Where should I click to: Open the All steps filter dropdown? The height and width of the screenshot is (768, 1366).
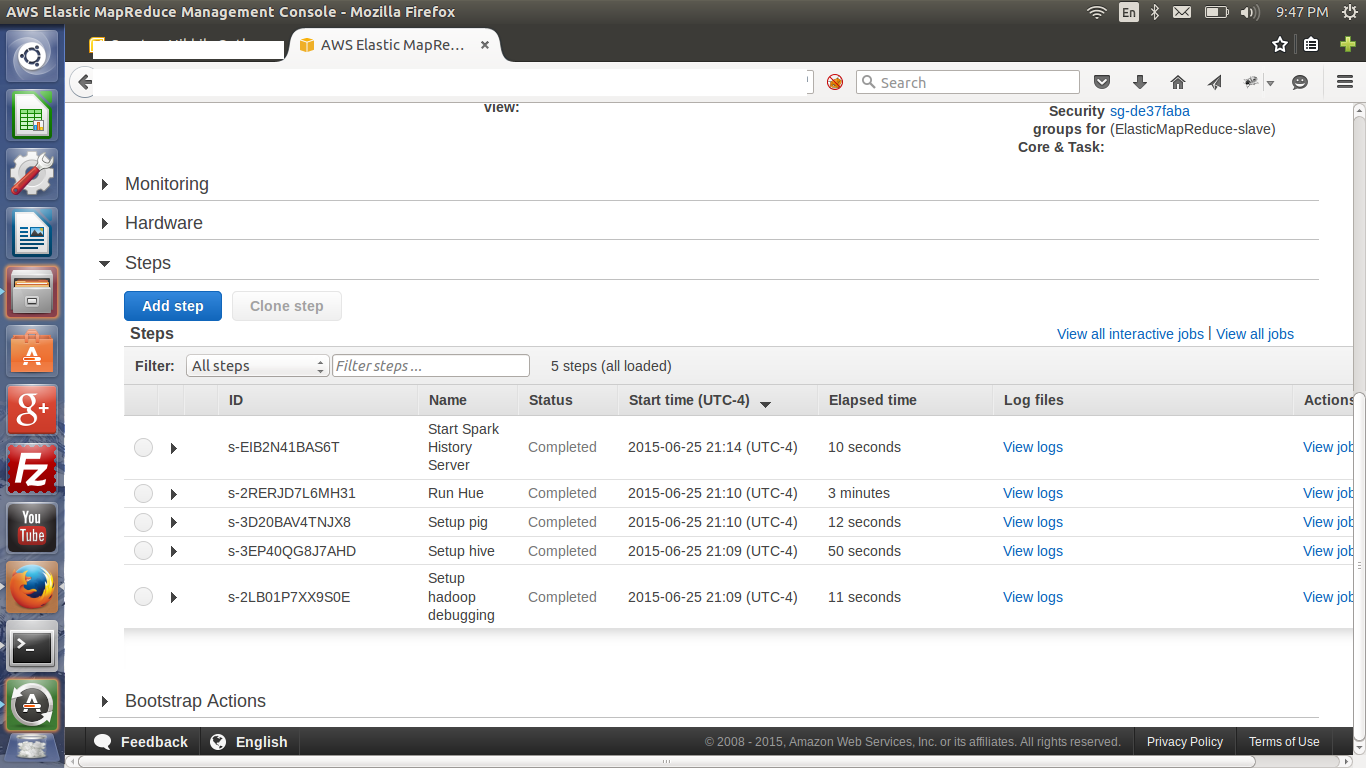pos(257,366)
